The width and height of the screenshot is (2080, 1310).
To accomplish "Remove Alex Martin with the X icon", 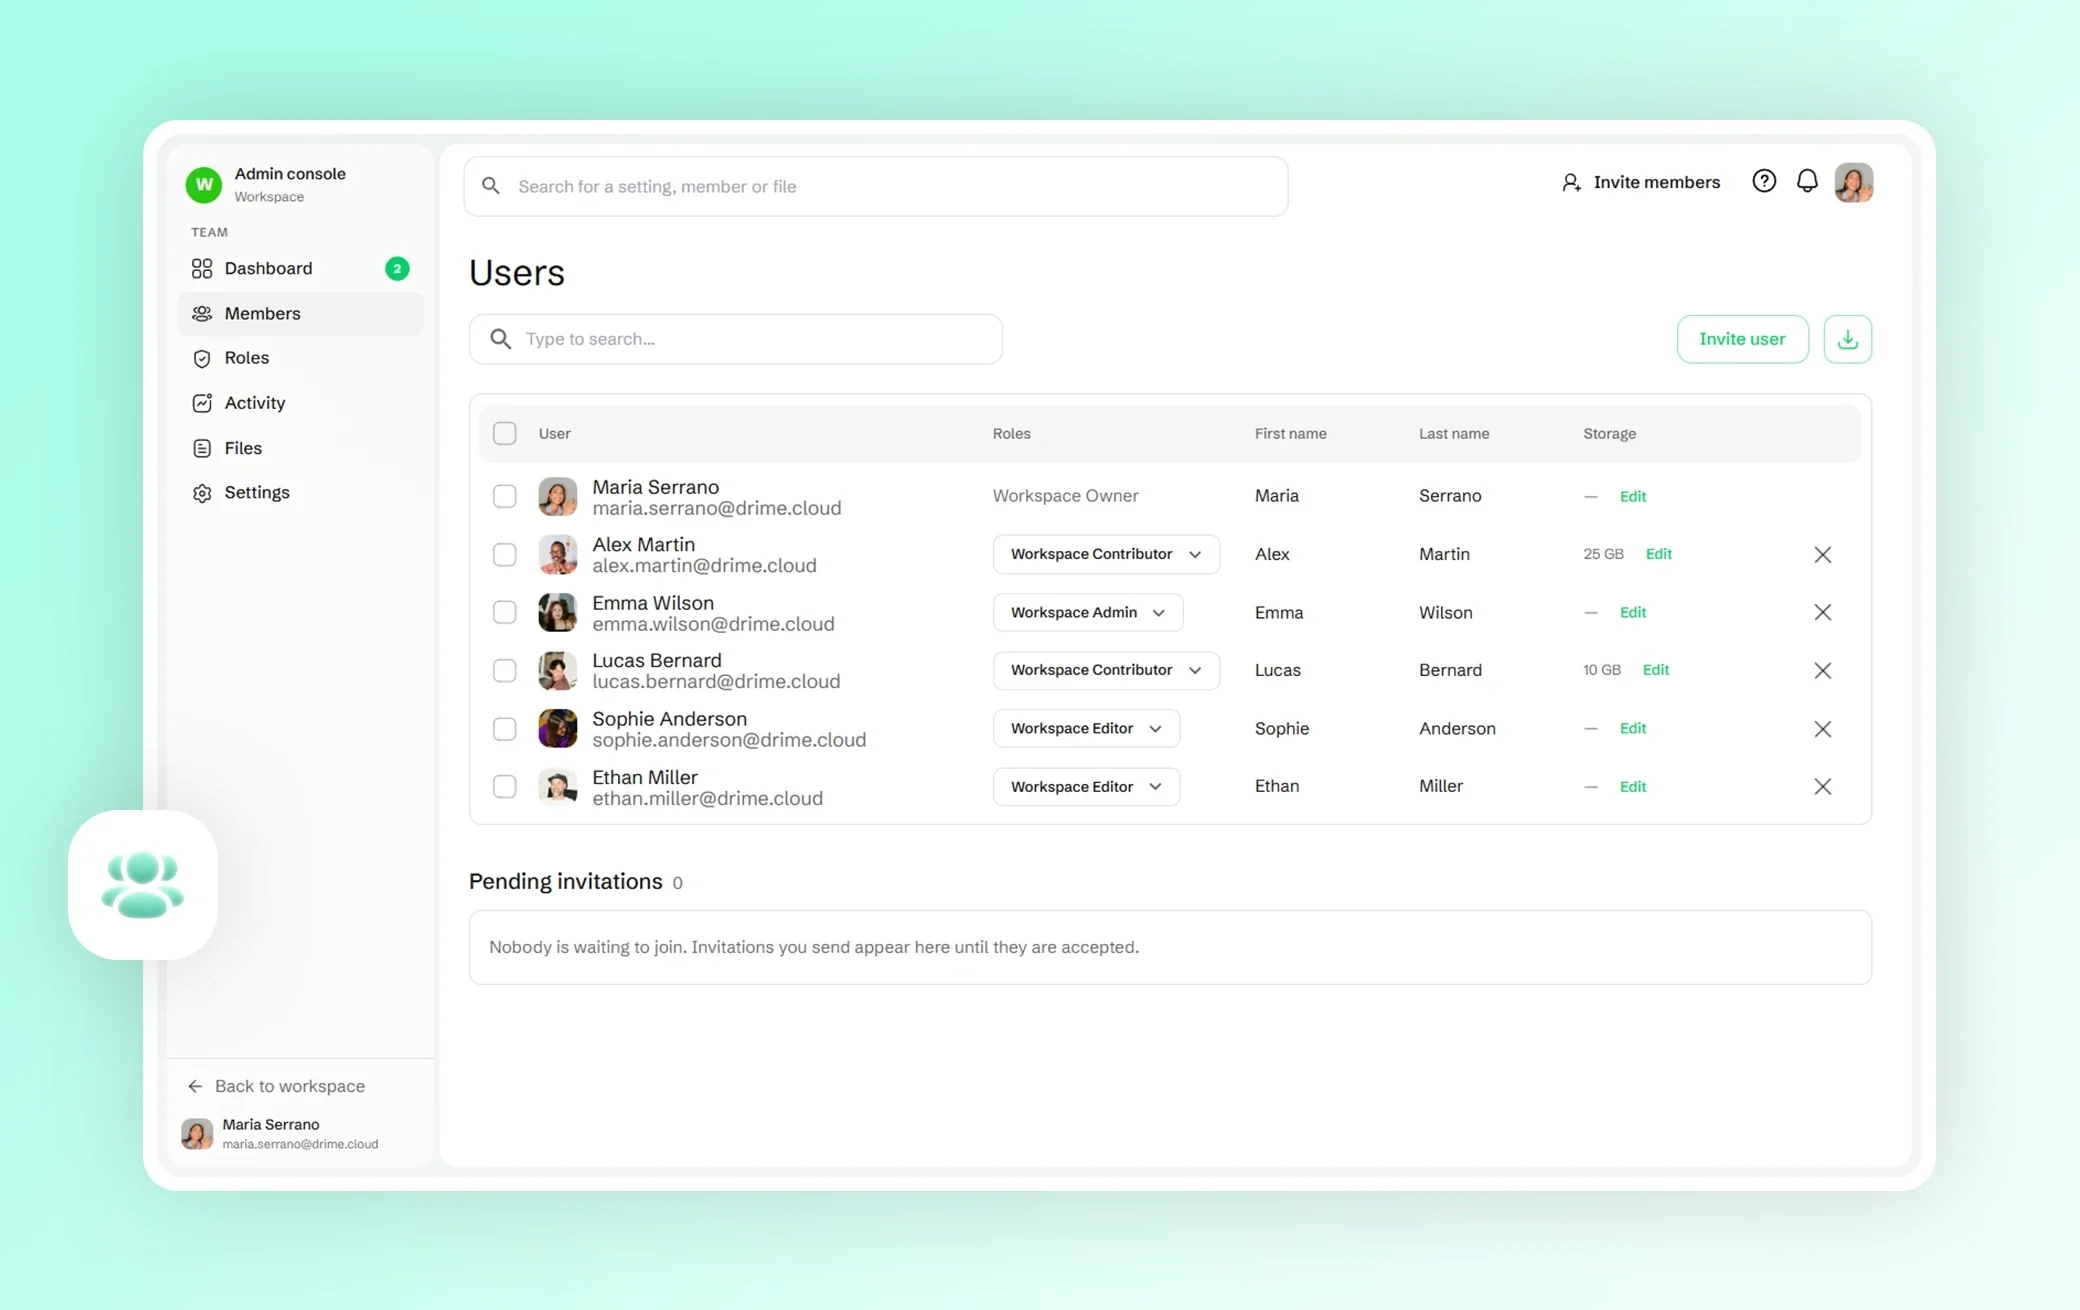I will [x=1822, y=554].
